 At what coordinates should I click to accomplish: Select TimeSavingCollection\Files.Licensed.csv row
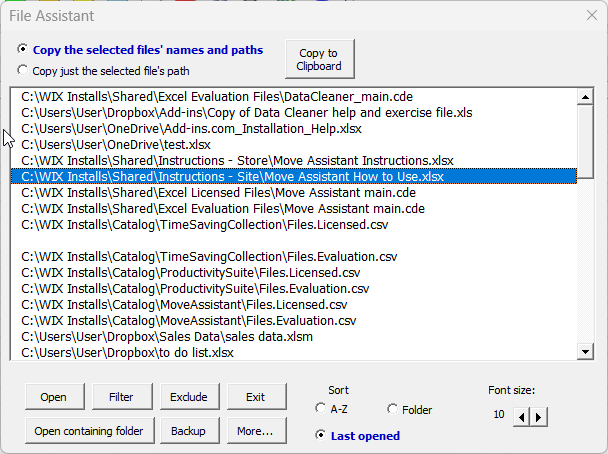[294, 224]
